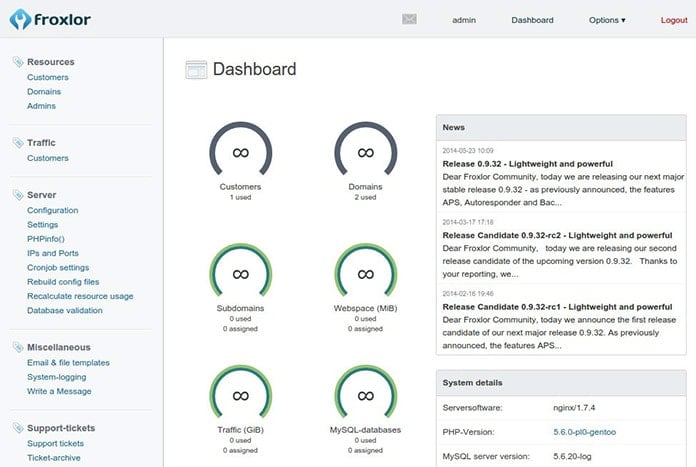The height and width of the screenshot is (467, 696).
Task: Click the 'nginx/1.7.4' serversoftware value
Action: pyautogui.click(x=574, y=408)
